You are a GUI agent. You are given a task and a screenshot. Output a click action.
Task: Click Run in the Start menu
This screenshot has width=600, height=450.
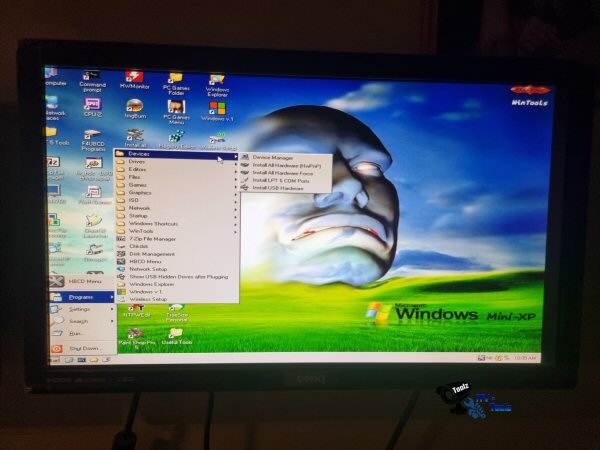coord(75,333)
